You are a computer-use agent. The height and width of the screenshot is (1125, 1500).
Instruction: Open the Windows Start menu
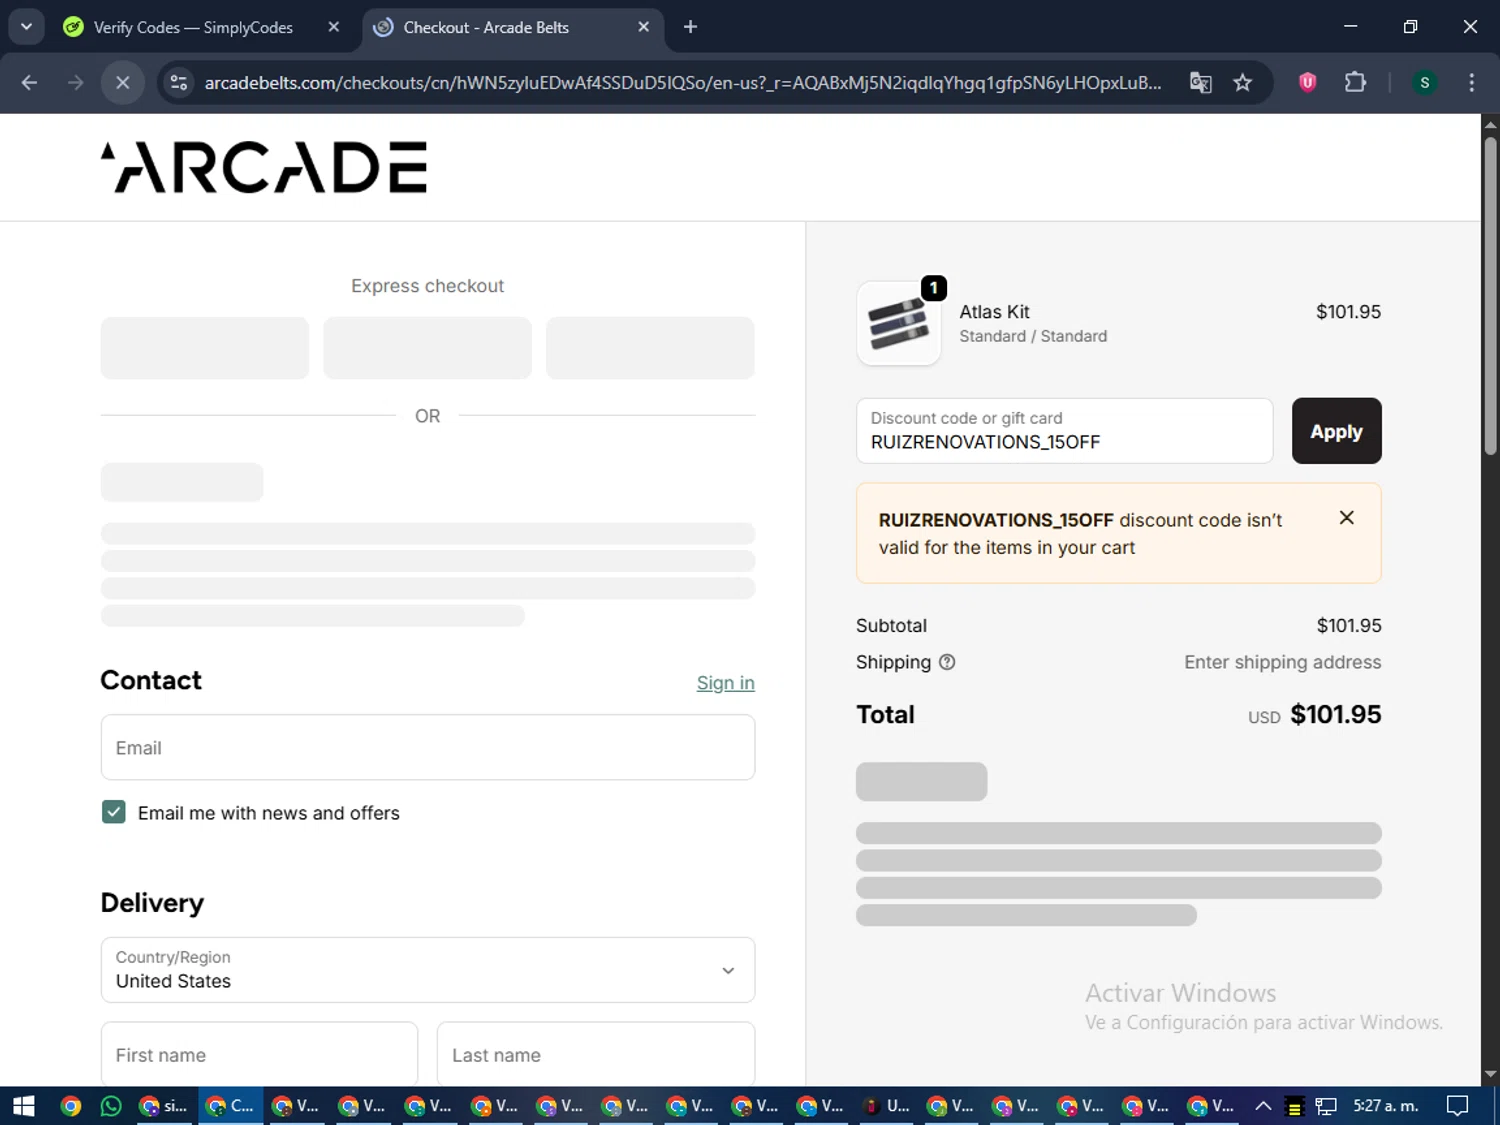click(x=23, y=1106)
